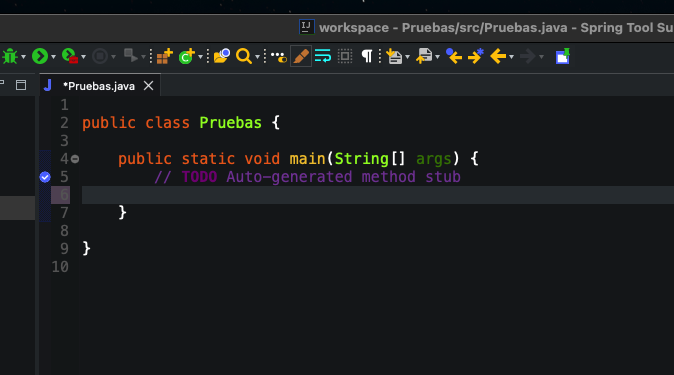Click the Next Annotation icon
The height and width of the screenshot is (375, 674).
pos(394,56)
